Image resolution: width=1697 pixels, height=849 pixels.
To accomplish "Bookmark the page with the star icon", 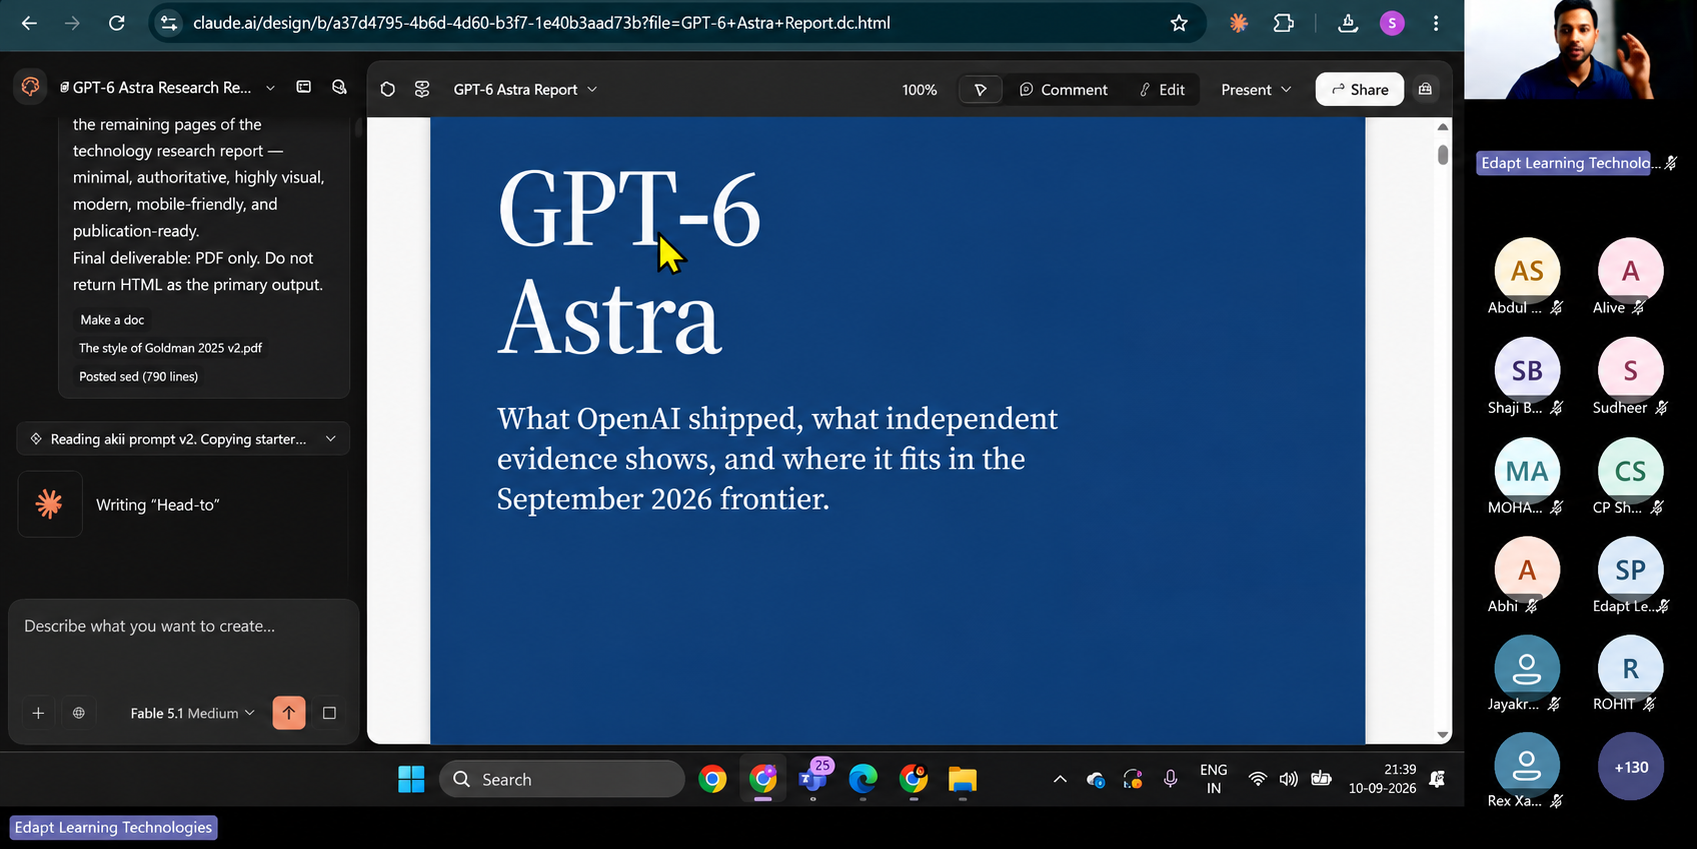I will point(1179,23).
